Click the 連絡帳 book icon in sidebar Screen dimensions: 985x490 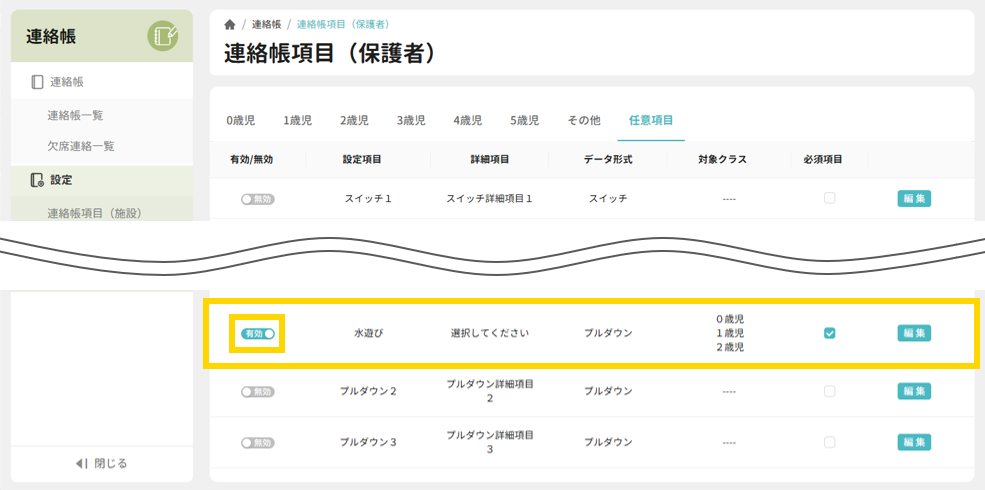click(x=37, y=82)
